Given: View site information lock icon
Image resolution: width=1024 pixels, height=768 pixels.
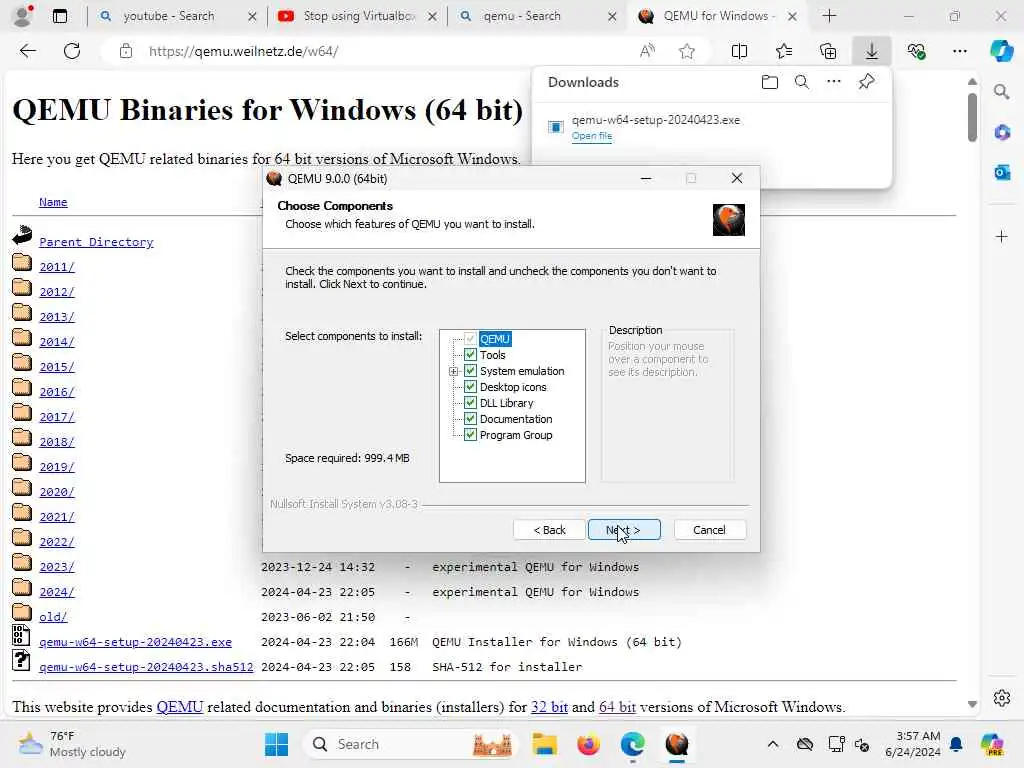Looking at the screenshot, I should click(126, 51).
